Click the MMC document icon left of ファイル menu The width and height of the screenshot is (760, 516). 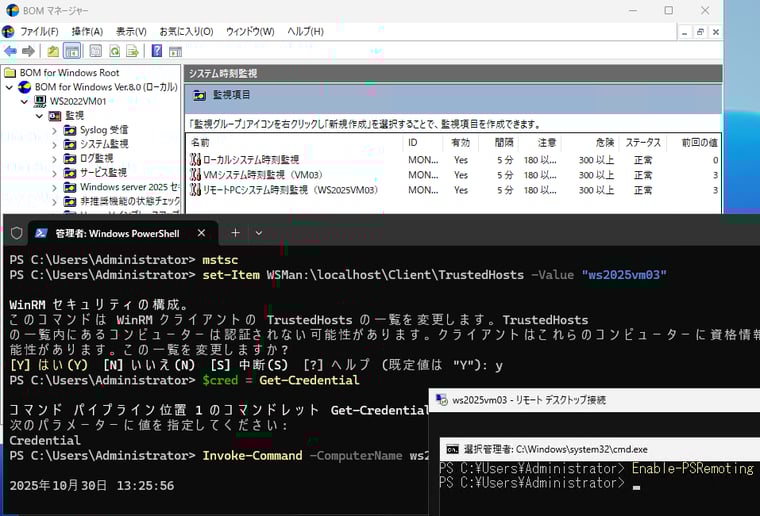point(8,31)
